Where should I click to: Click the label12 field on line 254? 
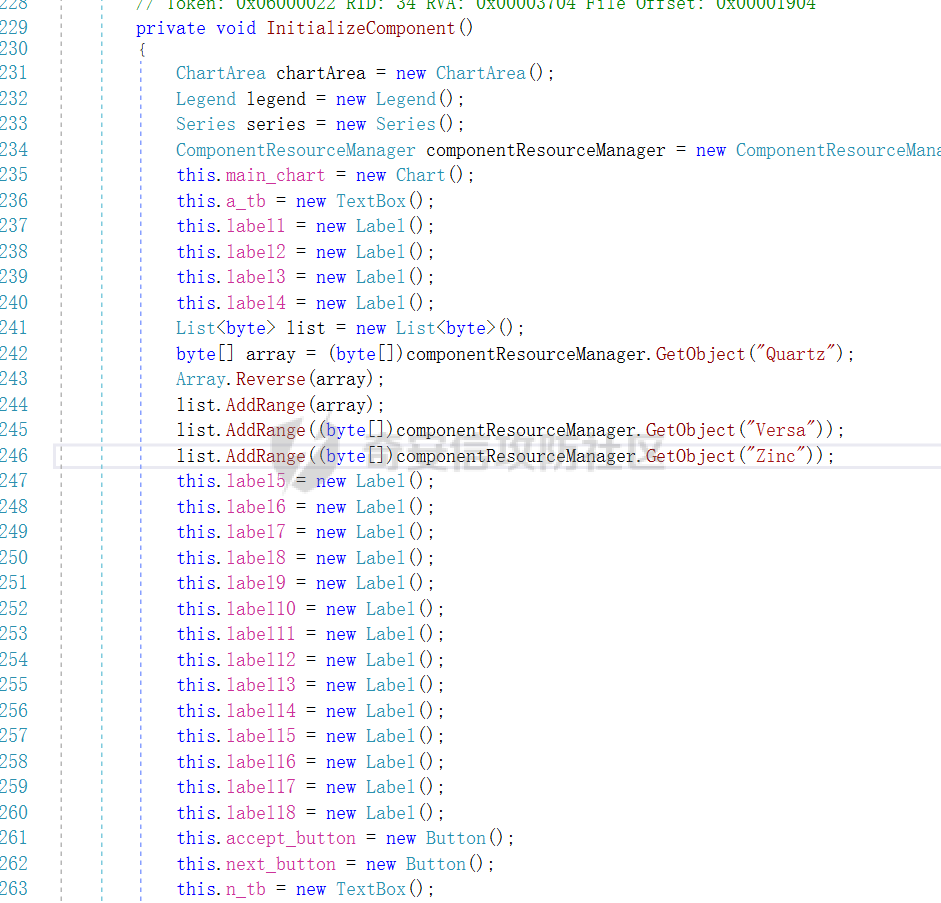point(260,660)
